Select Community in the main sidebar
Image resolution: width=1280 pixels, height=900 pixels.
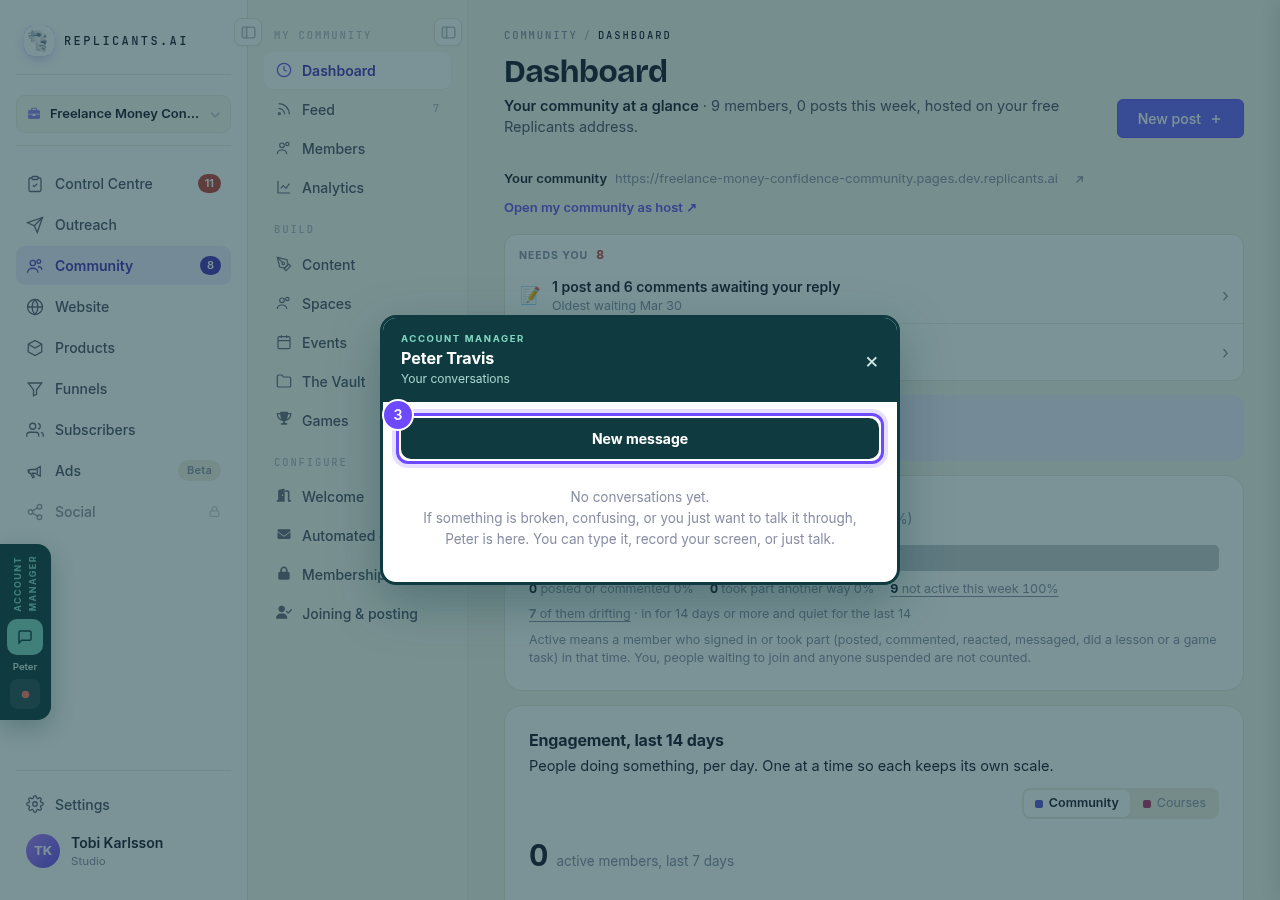[123, 266]
